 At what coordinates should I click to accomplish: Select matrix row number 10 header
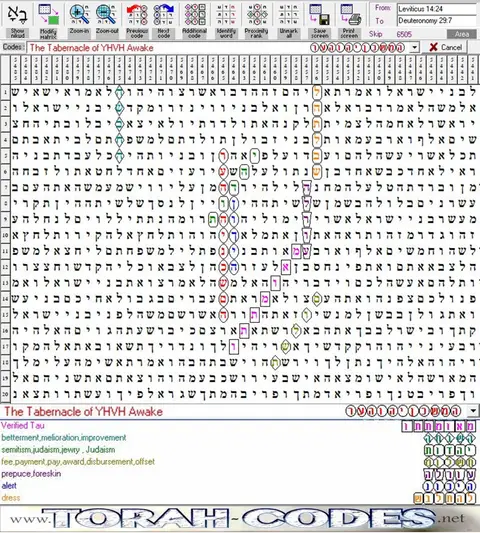point(5,235)
